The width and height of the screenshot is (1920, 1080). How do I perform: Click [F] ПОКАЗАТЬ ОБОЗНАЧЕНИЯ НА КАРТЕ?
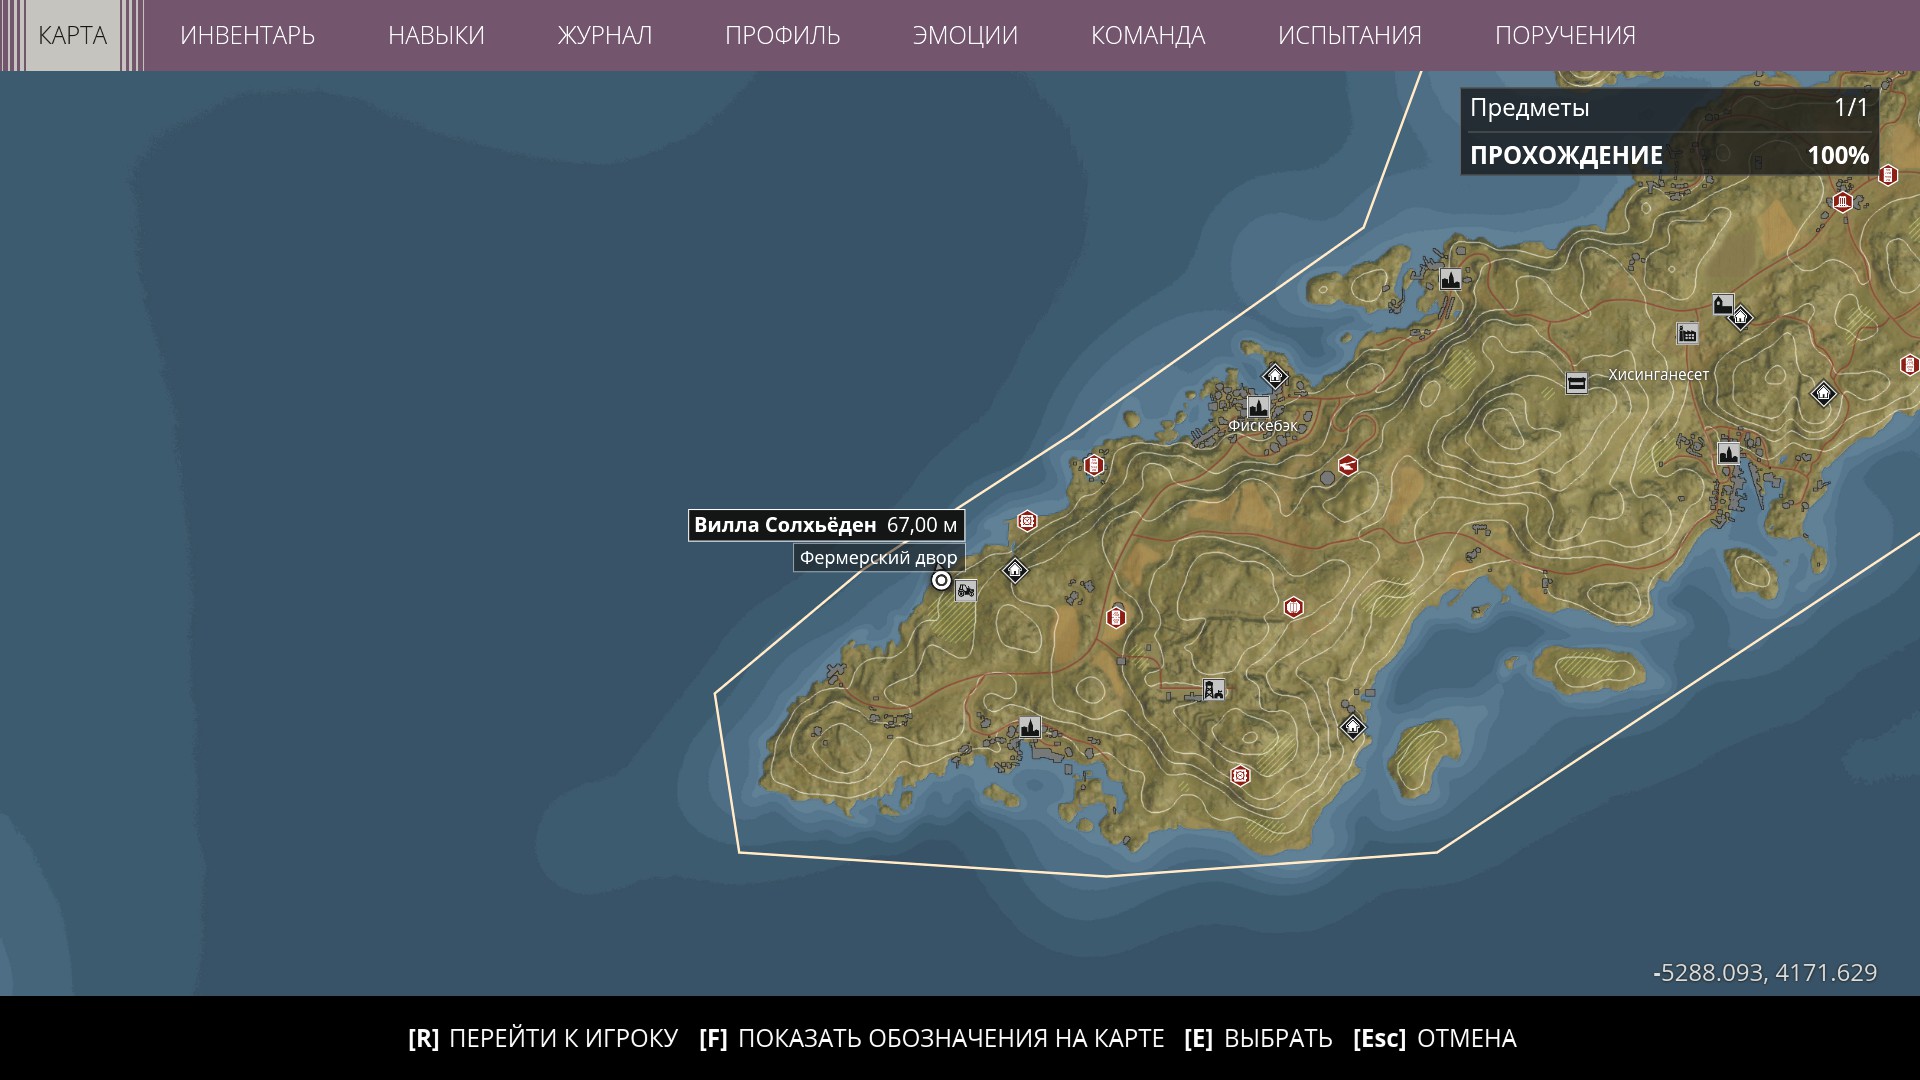[x=932, y=1039]
